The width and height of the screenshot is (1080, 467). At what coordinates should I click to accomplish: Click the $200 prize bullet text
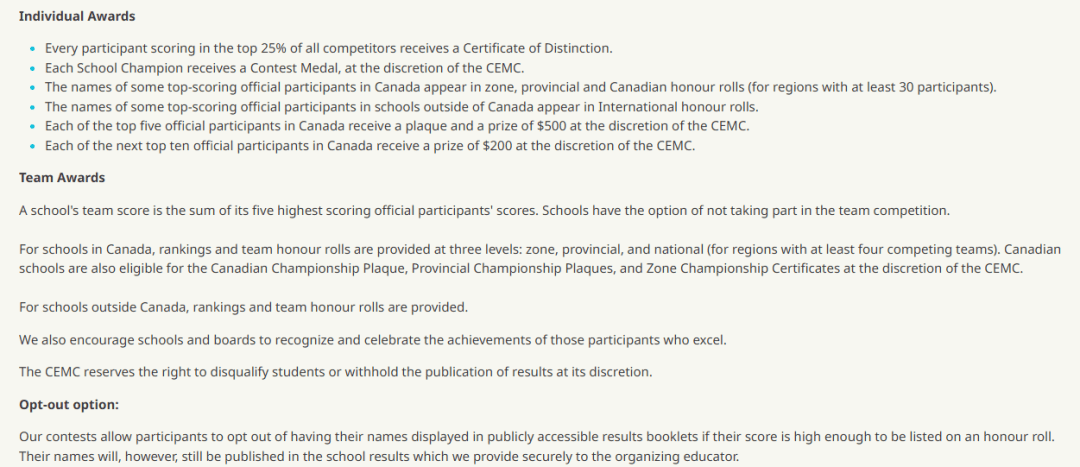point(370,146)
